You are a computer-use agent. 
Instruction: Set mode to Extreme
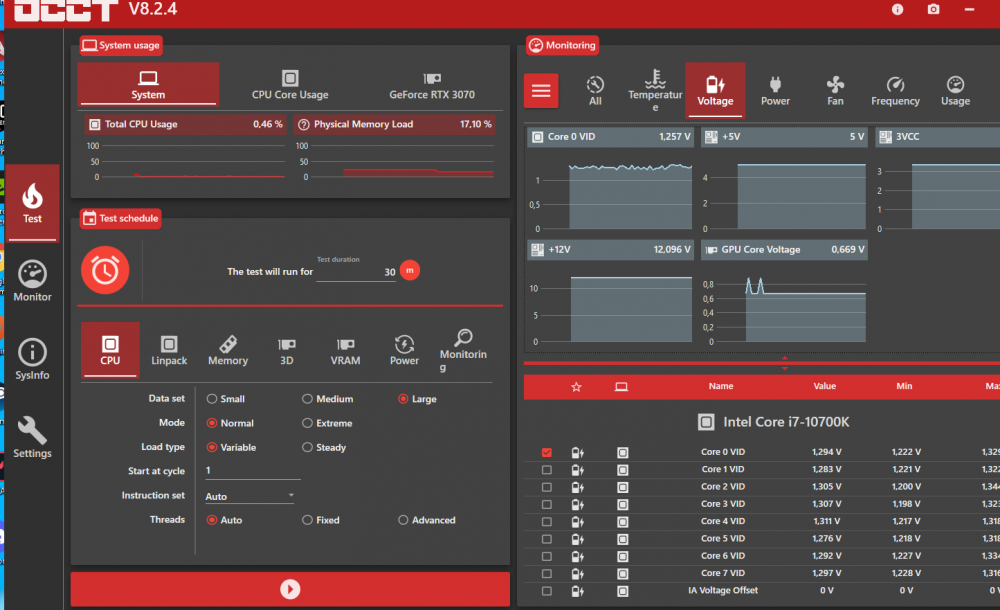(327, 423)
